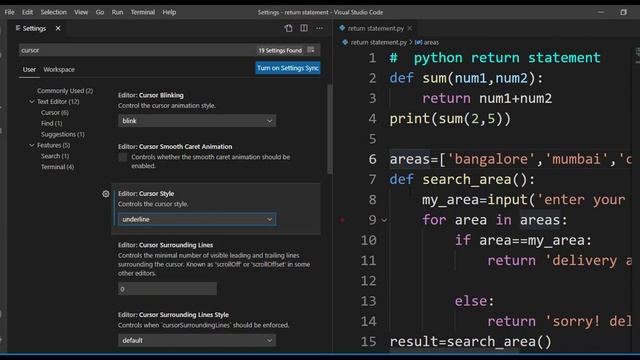
Task: Click line number 6 in editor
Action: click(x=372, y=159)
